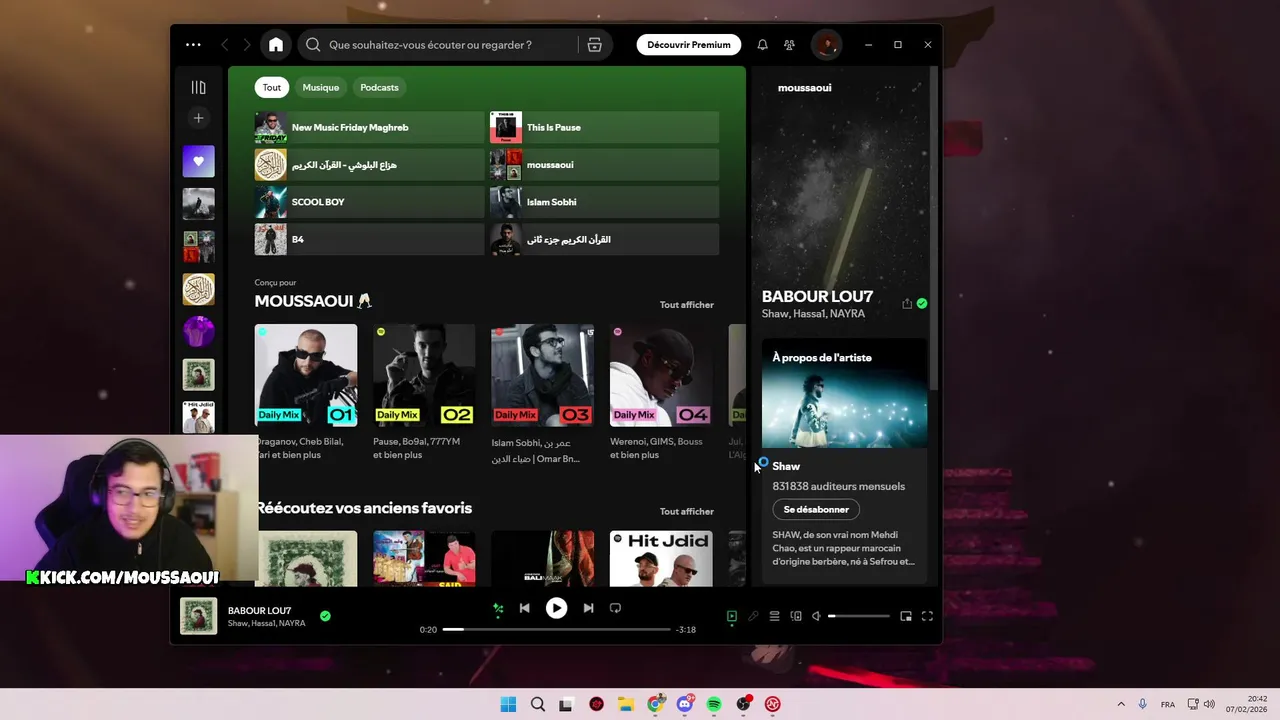Open Connect to a device

796,617
